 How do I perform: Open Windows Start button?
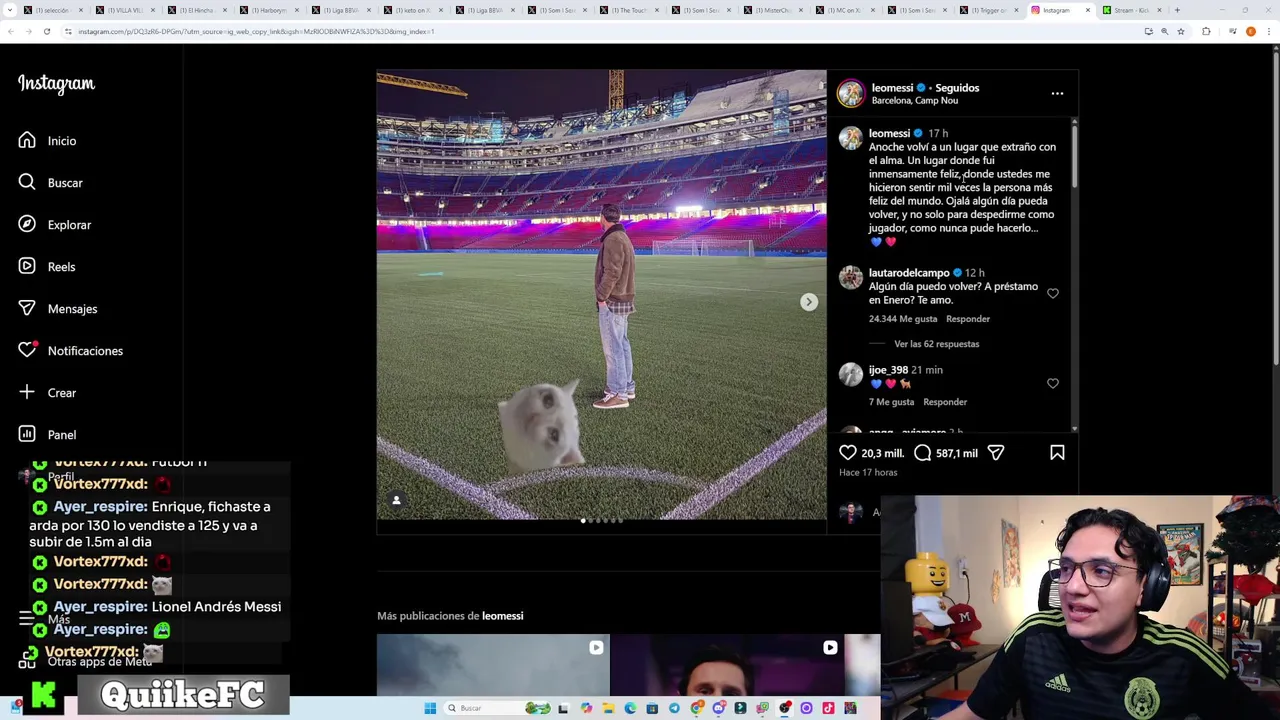pyautogui.click(x=430, y=708)
